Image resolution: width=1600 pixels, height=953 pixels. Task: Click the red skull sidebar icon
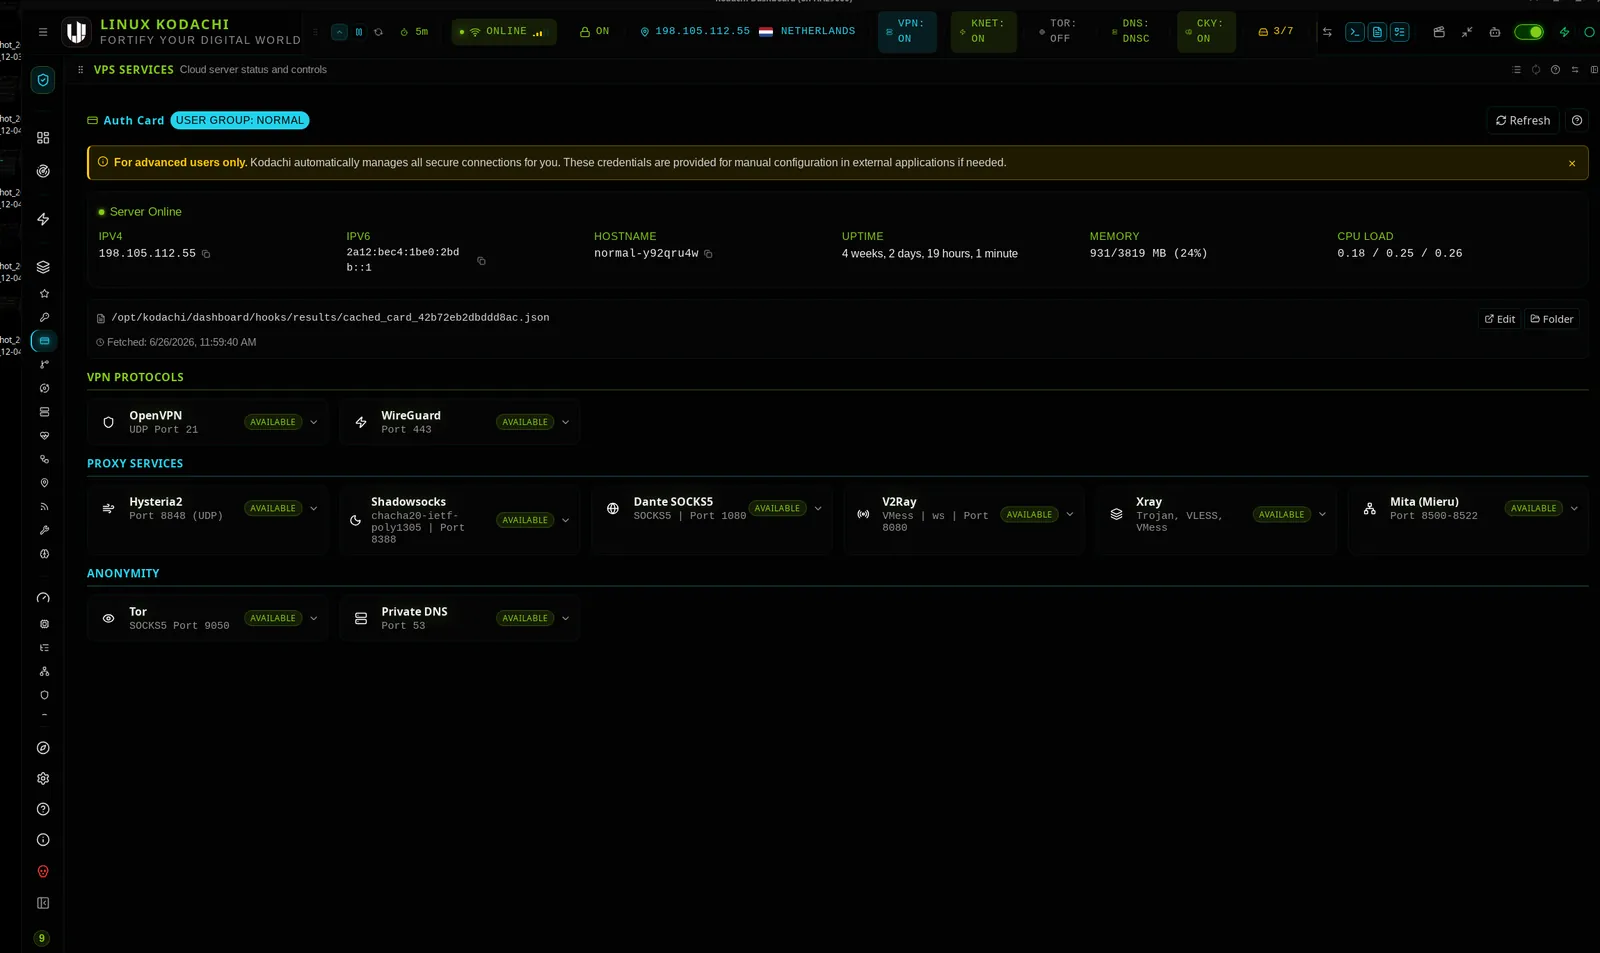pyautogui.click(x=43, y=872)
